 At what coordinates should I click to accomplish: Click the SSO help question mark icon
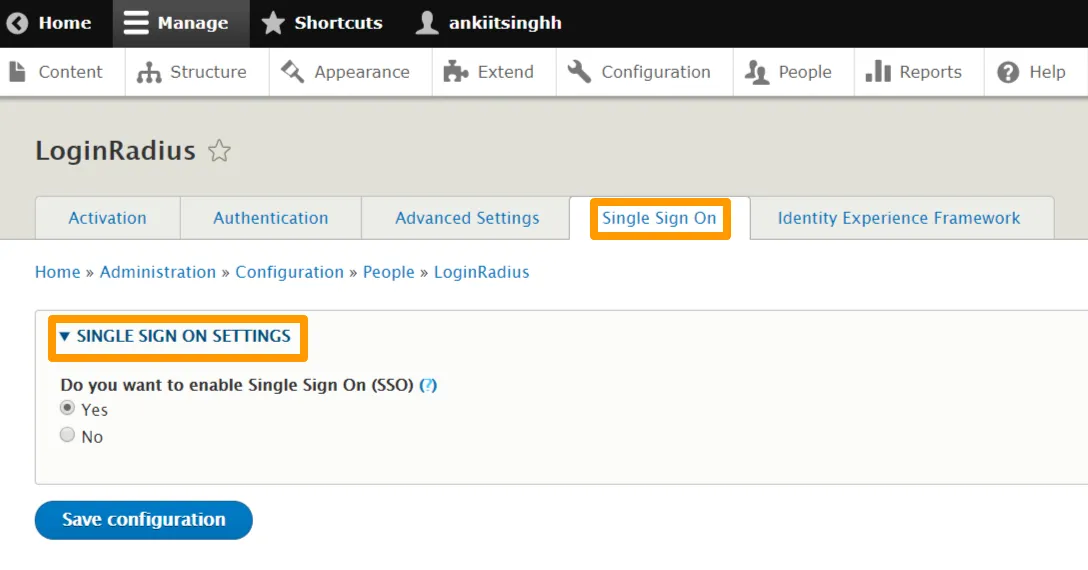(x=428, y=385)
